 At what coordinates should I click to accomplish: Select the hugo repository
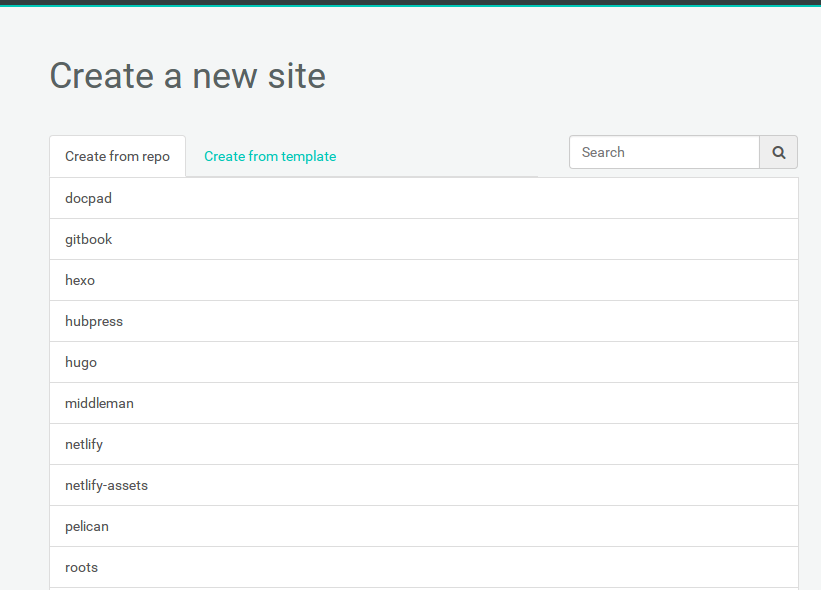424,362
